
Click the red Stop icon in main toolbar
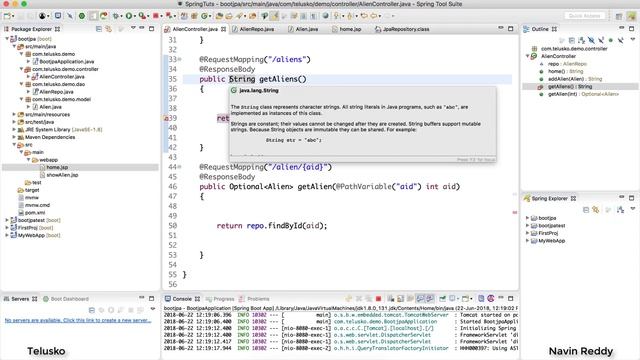(156, 16)
